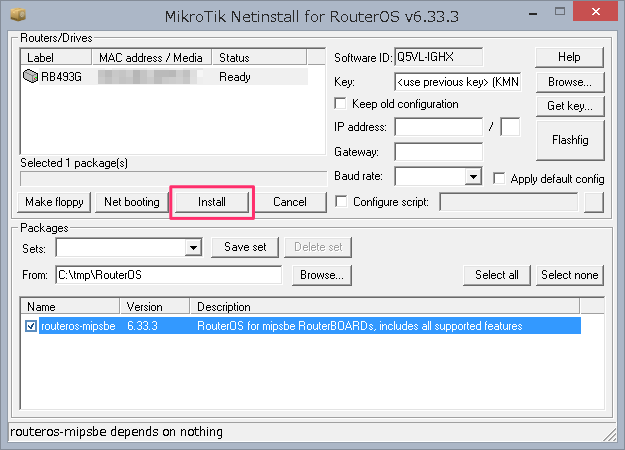This screenshot has height=450, width=625.
Task: Click Select none button
Action: pyautogui.click(x=570, y=275)
